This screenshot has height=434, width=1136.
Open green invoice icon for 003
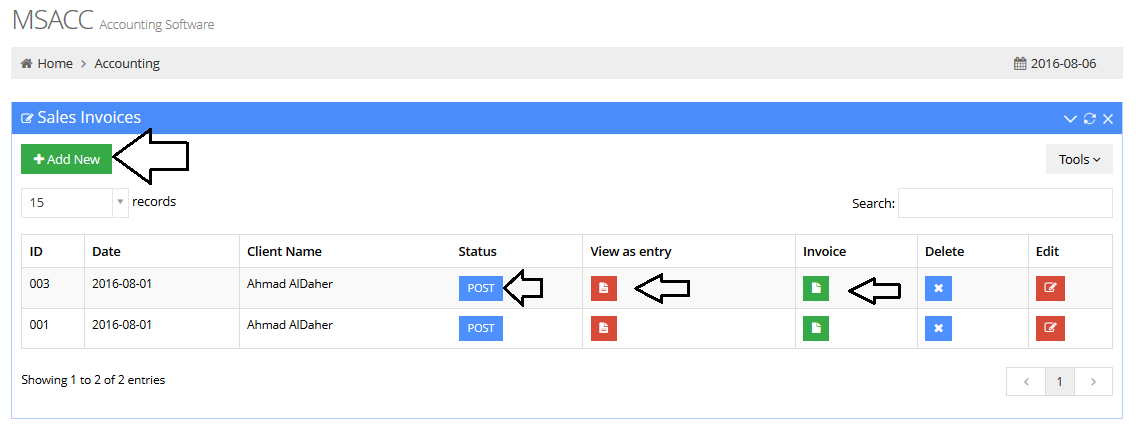pyautogui.click(x=816, y=288)
